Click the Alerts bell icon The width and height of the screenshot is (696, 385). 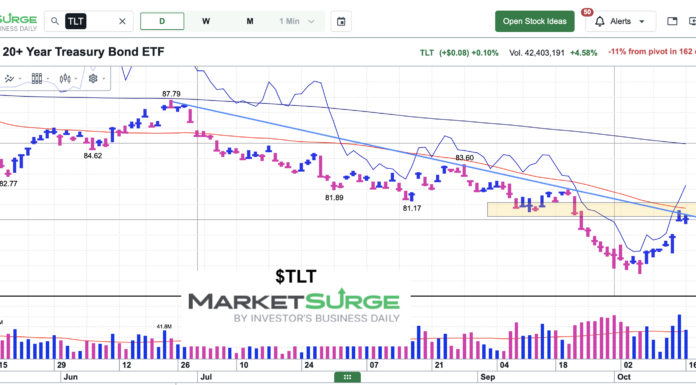[600, 21]
